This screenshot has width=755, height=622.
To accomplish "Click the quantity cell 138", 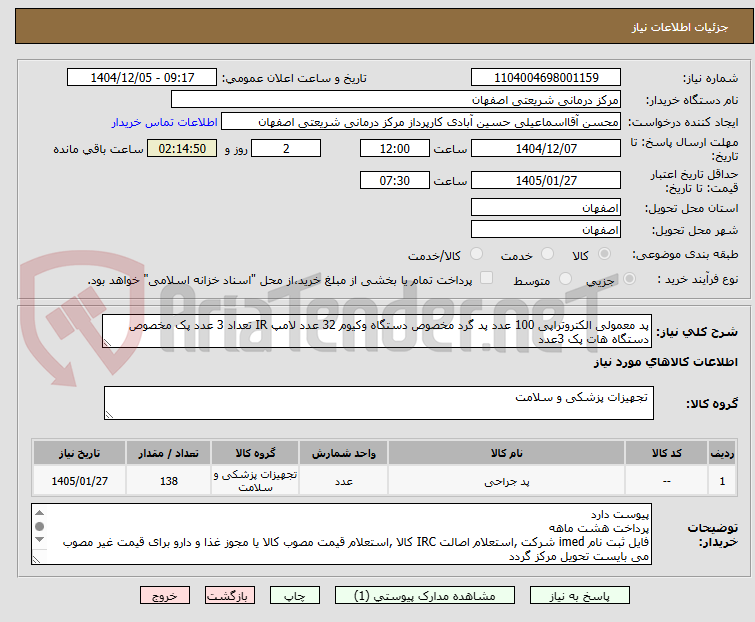I will 169,481.
